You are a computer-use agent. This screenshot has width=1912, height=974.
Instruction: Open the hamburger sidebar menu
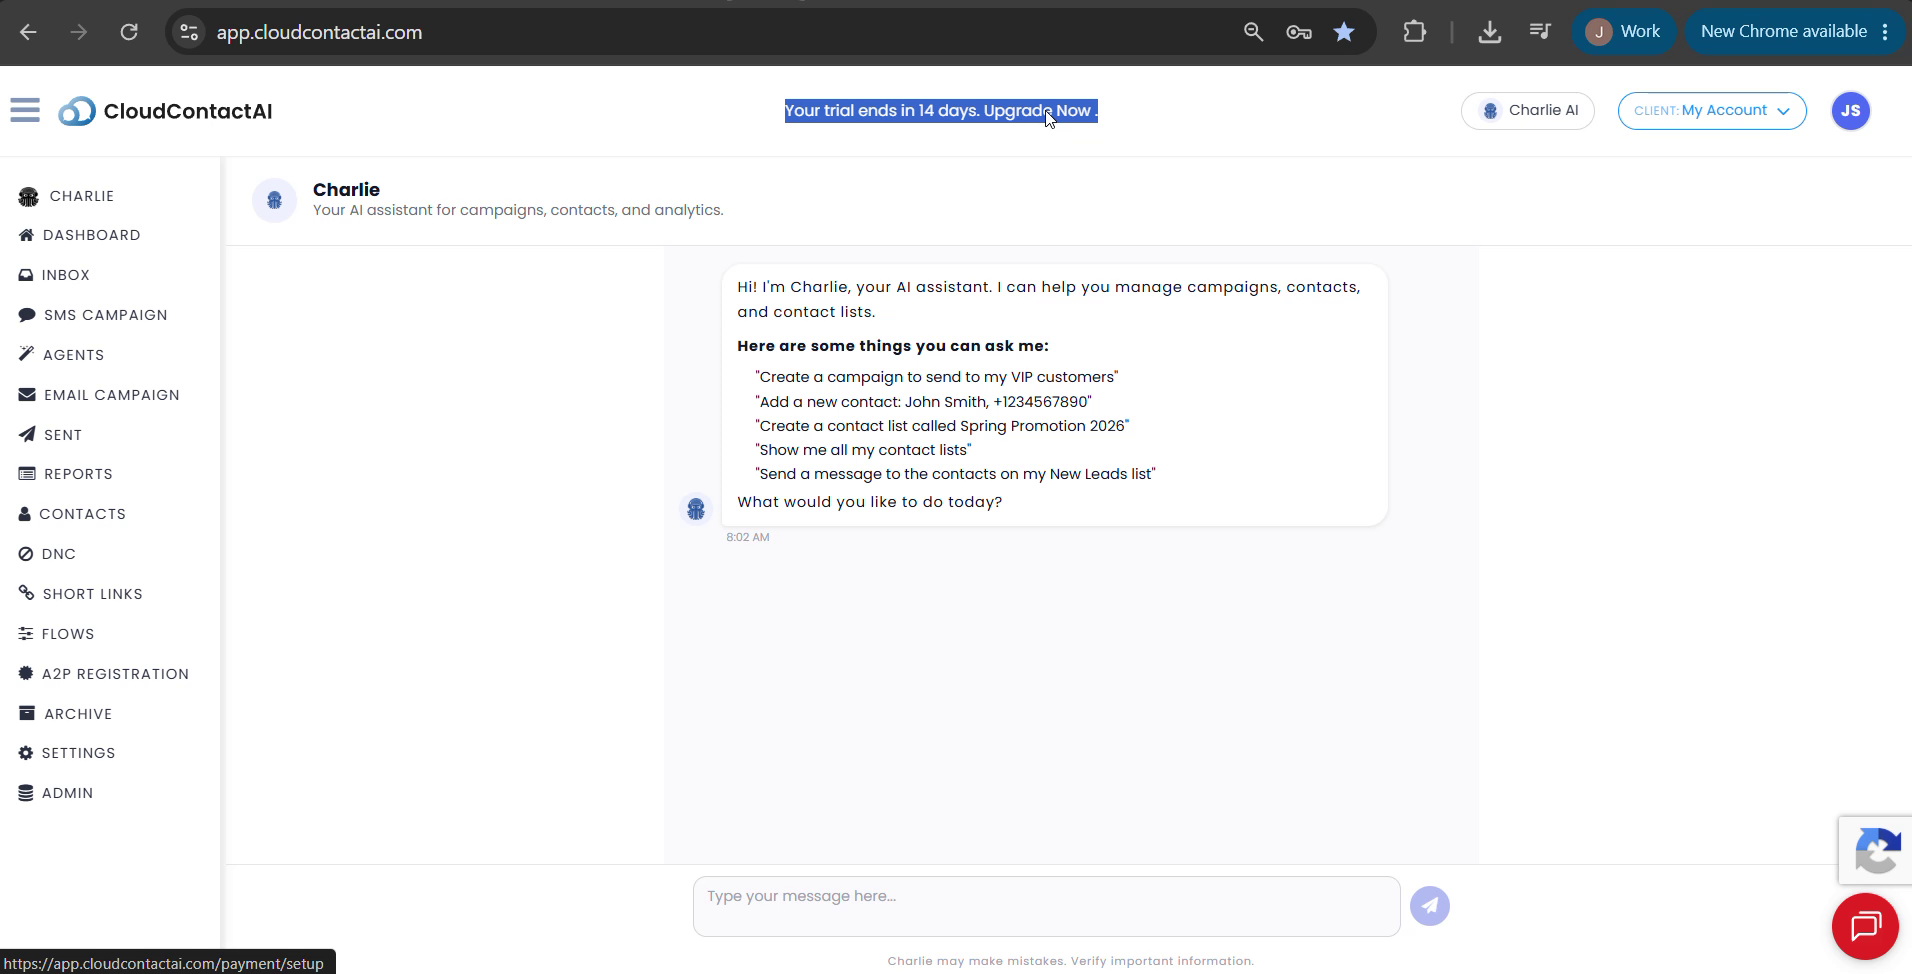(25, 110)
